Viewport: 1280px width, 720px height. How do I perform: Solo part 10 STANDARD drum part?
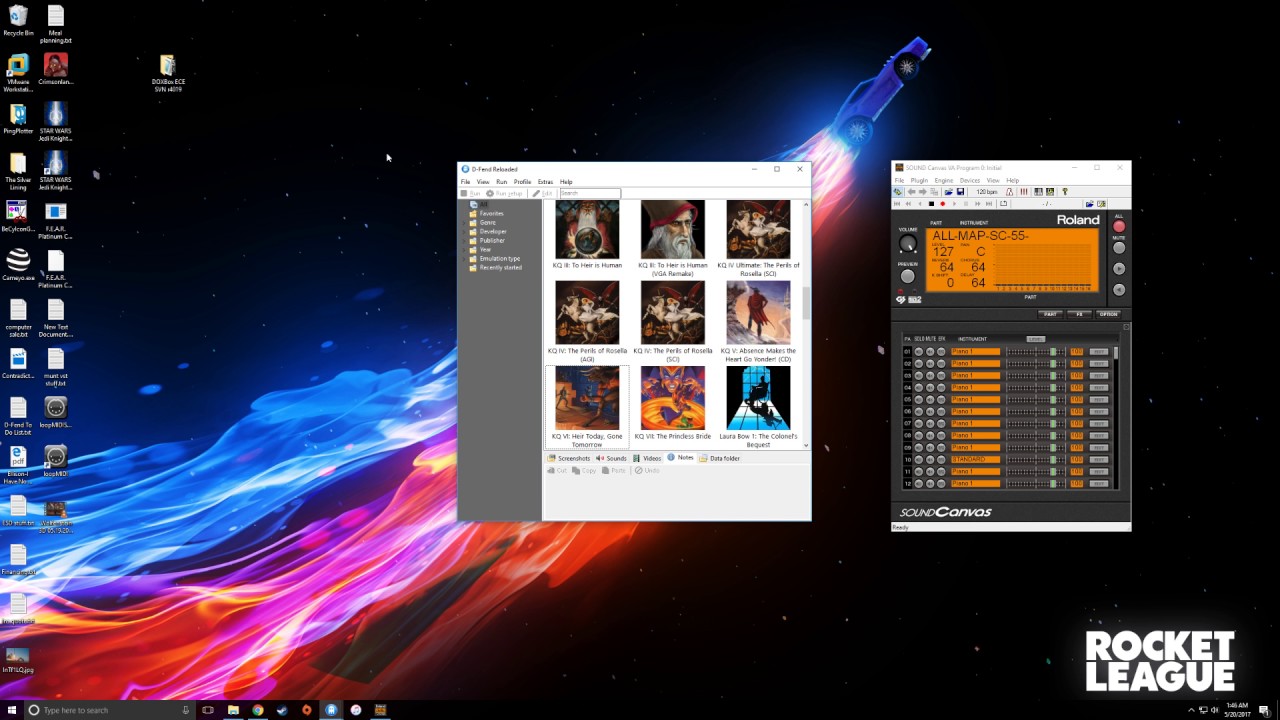coord(919,460)
